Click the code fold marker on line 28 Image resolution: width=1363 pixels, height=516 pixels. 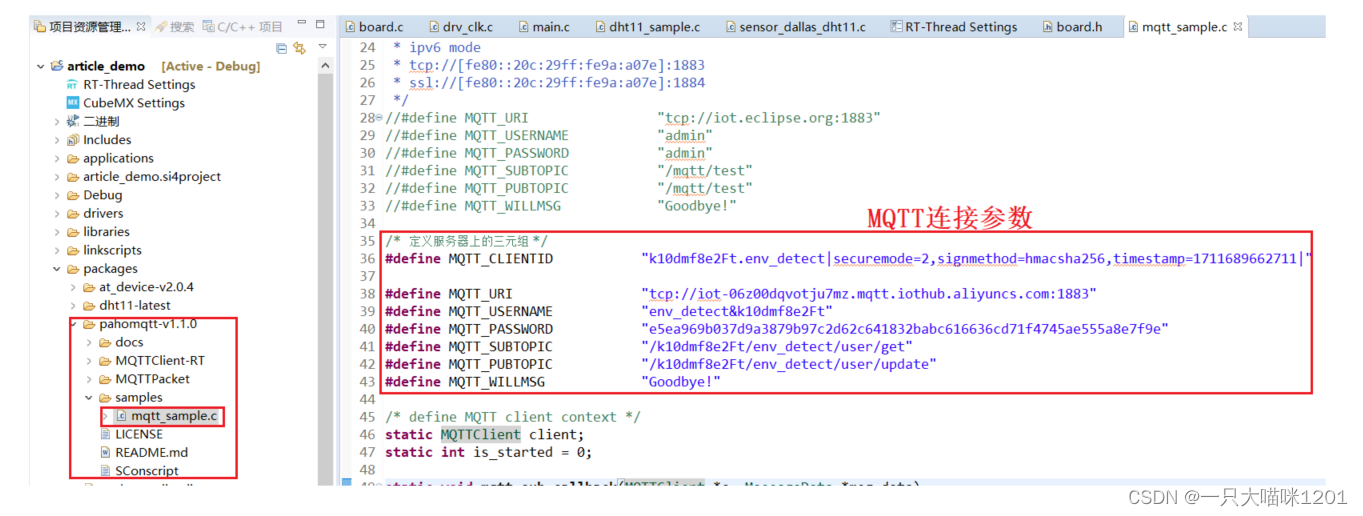click(379, 118)
